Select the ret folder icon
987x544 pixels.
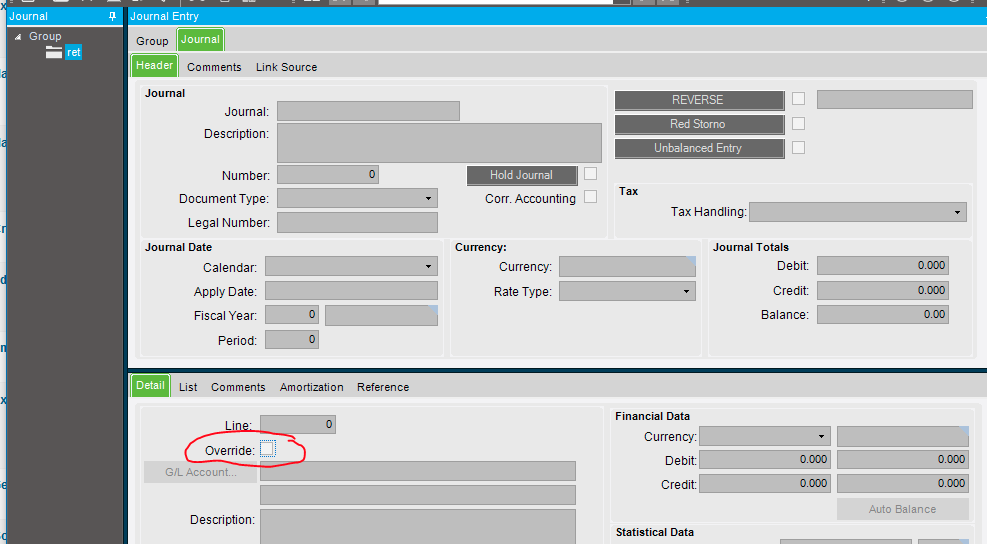click(x=54, y=52)
